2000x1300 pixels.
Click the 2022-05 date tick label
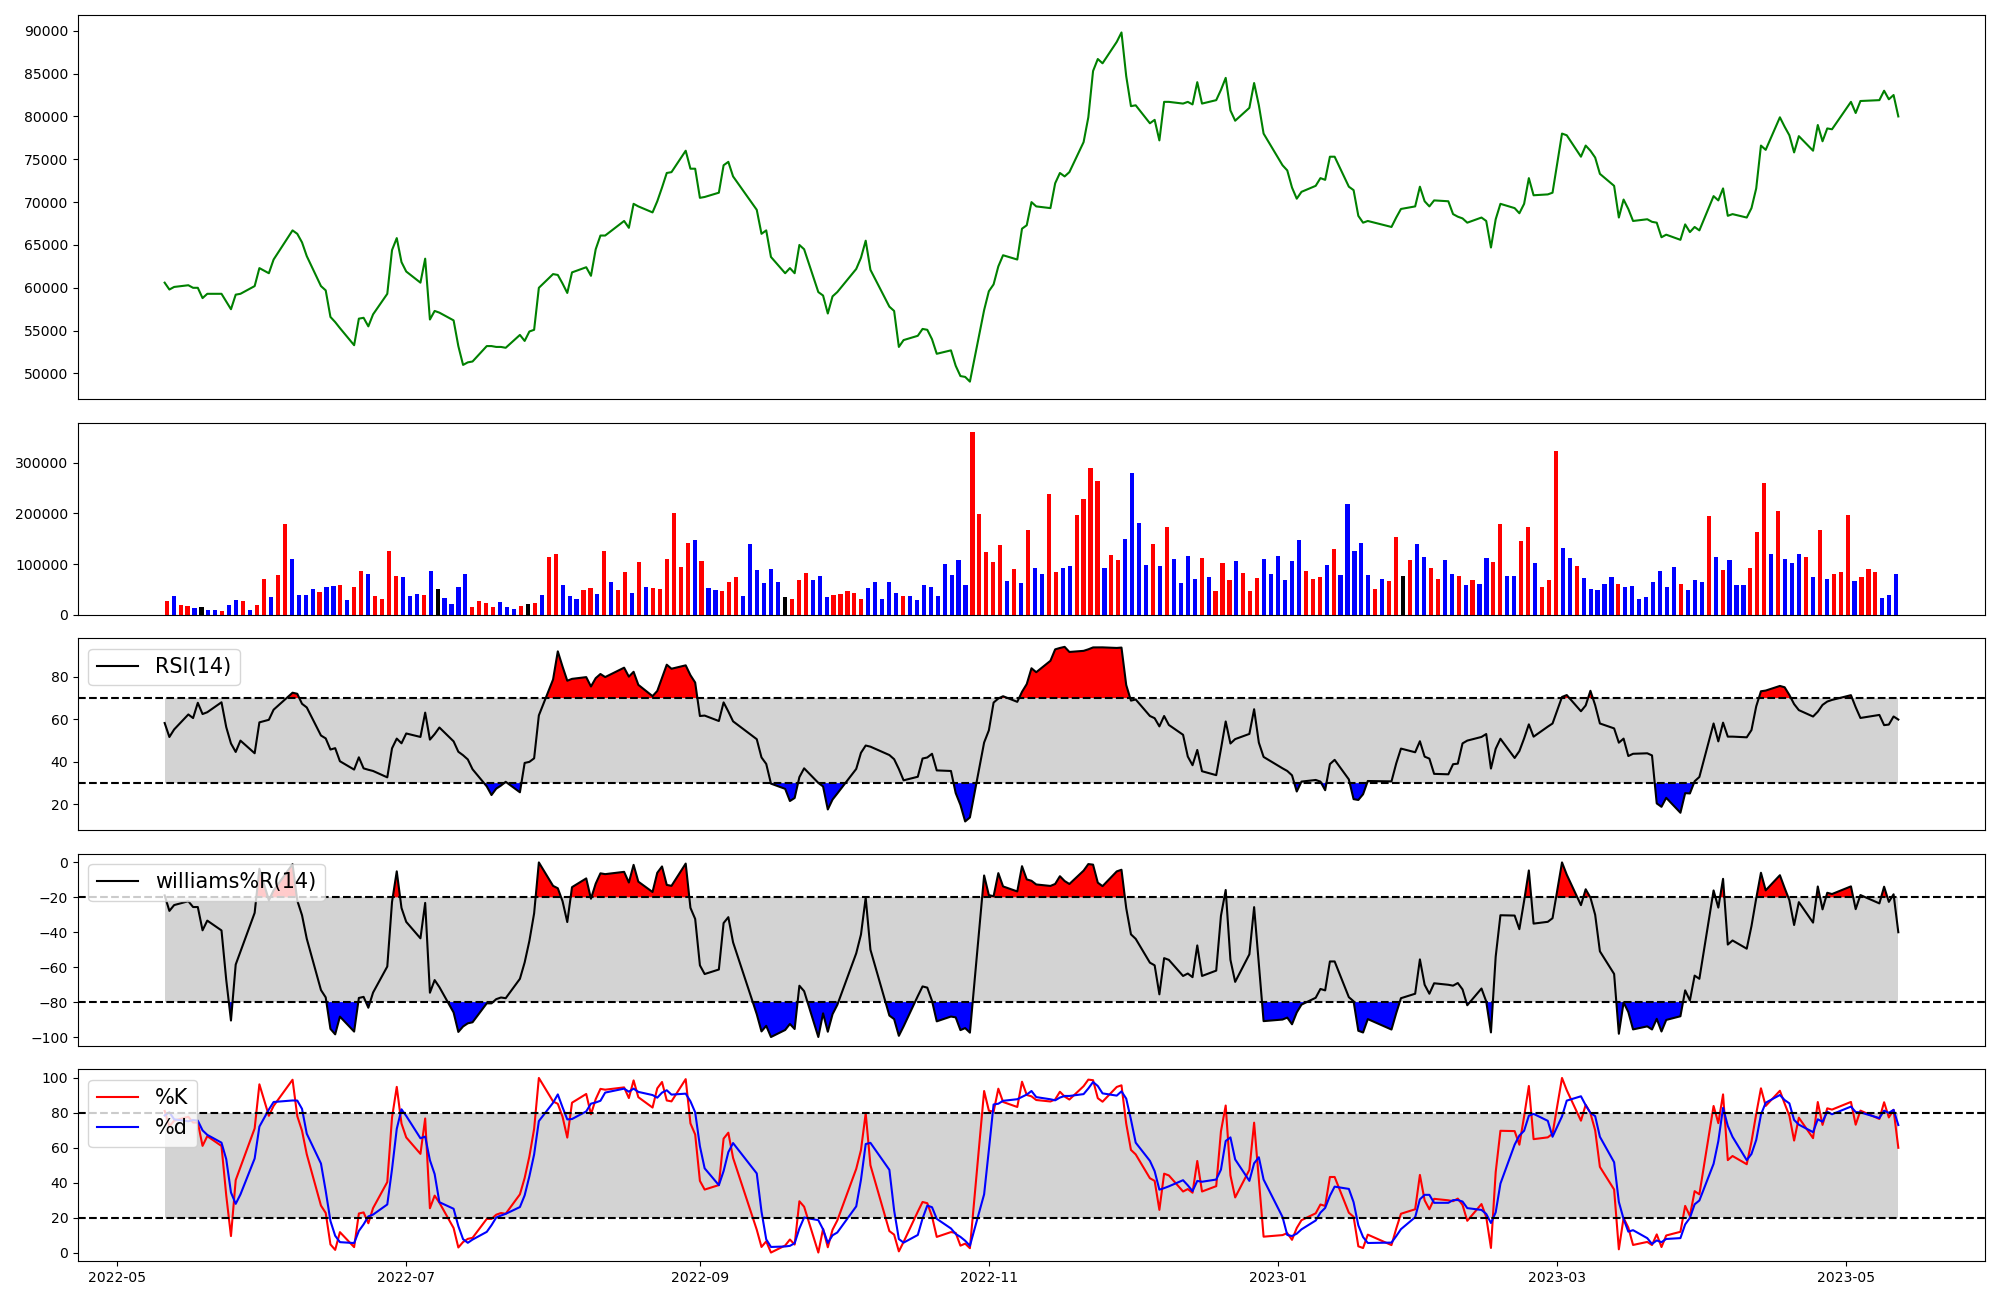117,1277
